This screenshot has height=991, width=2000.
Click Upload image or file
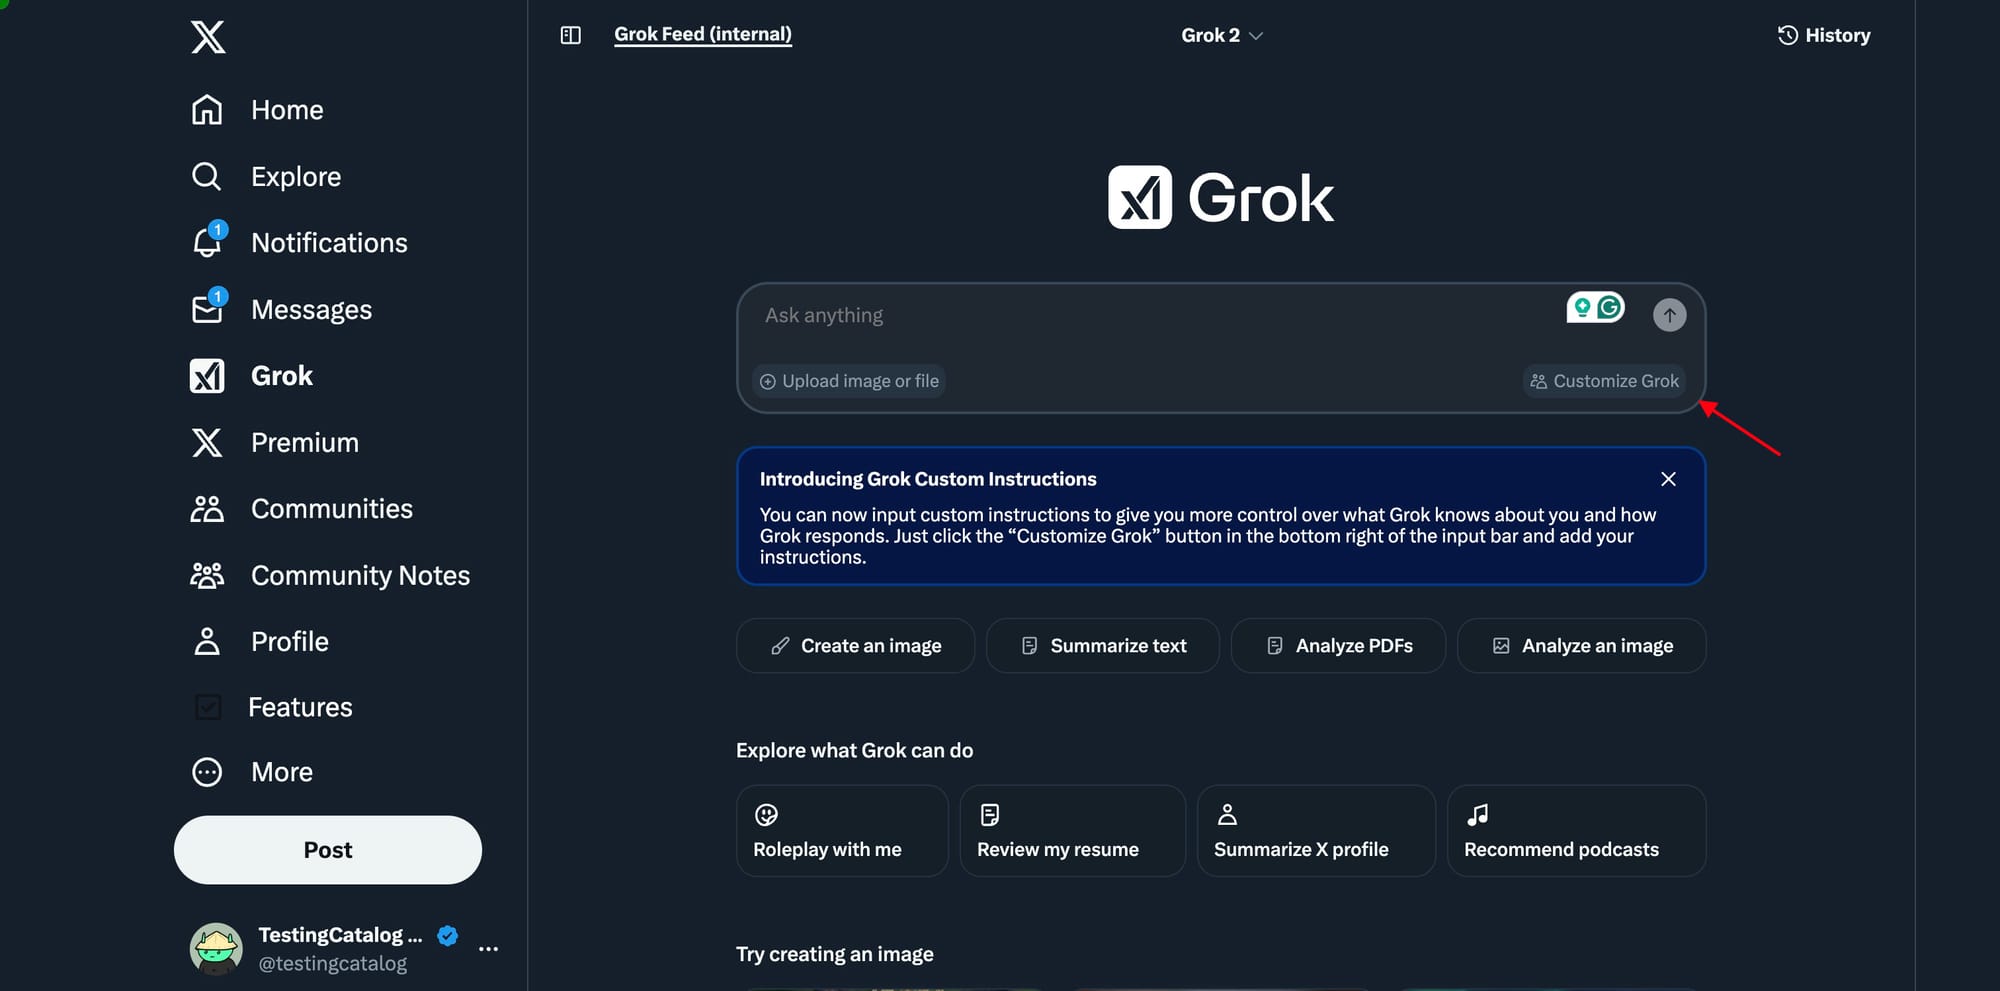click(849, 381)
